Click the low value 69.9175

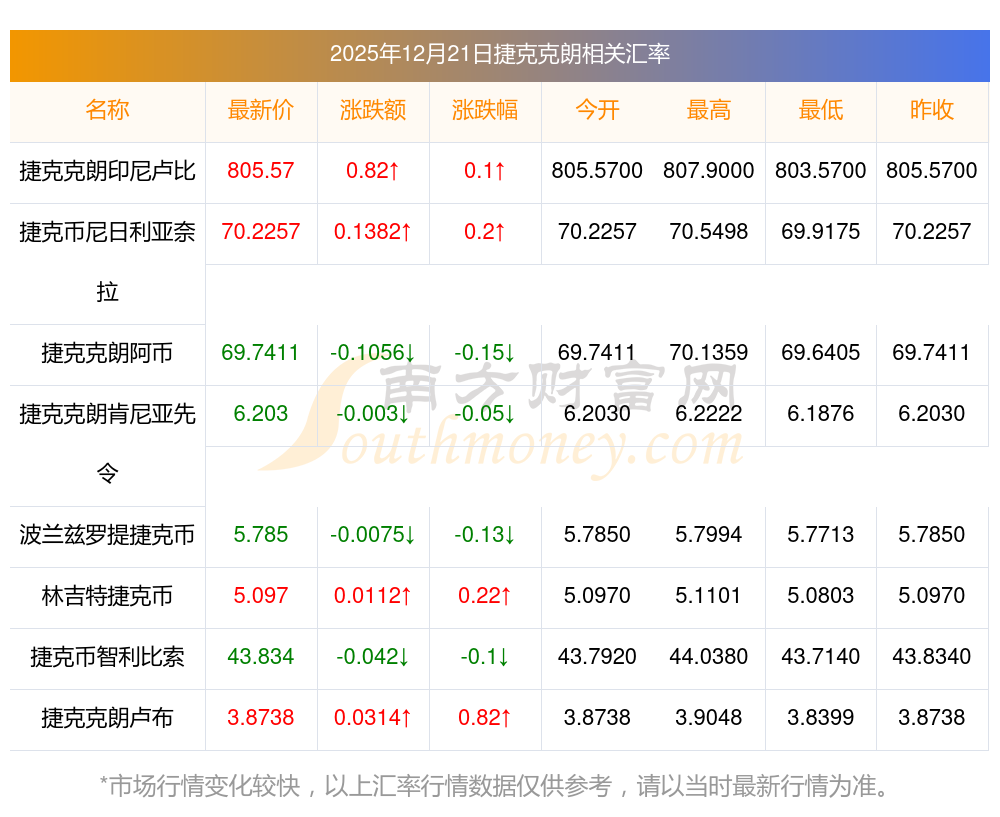coord(821,232)
